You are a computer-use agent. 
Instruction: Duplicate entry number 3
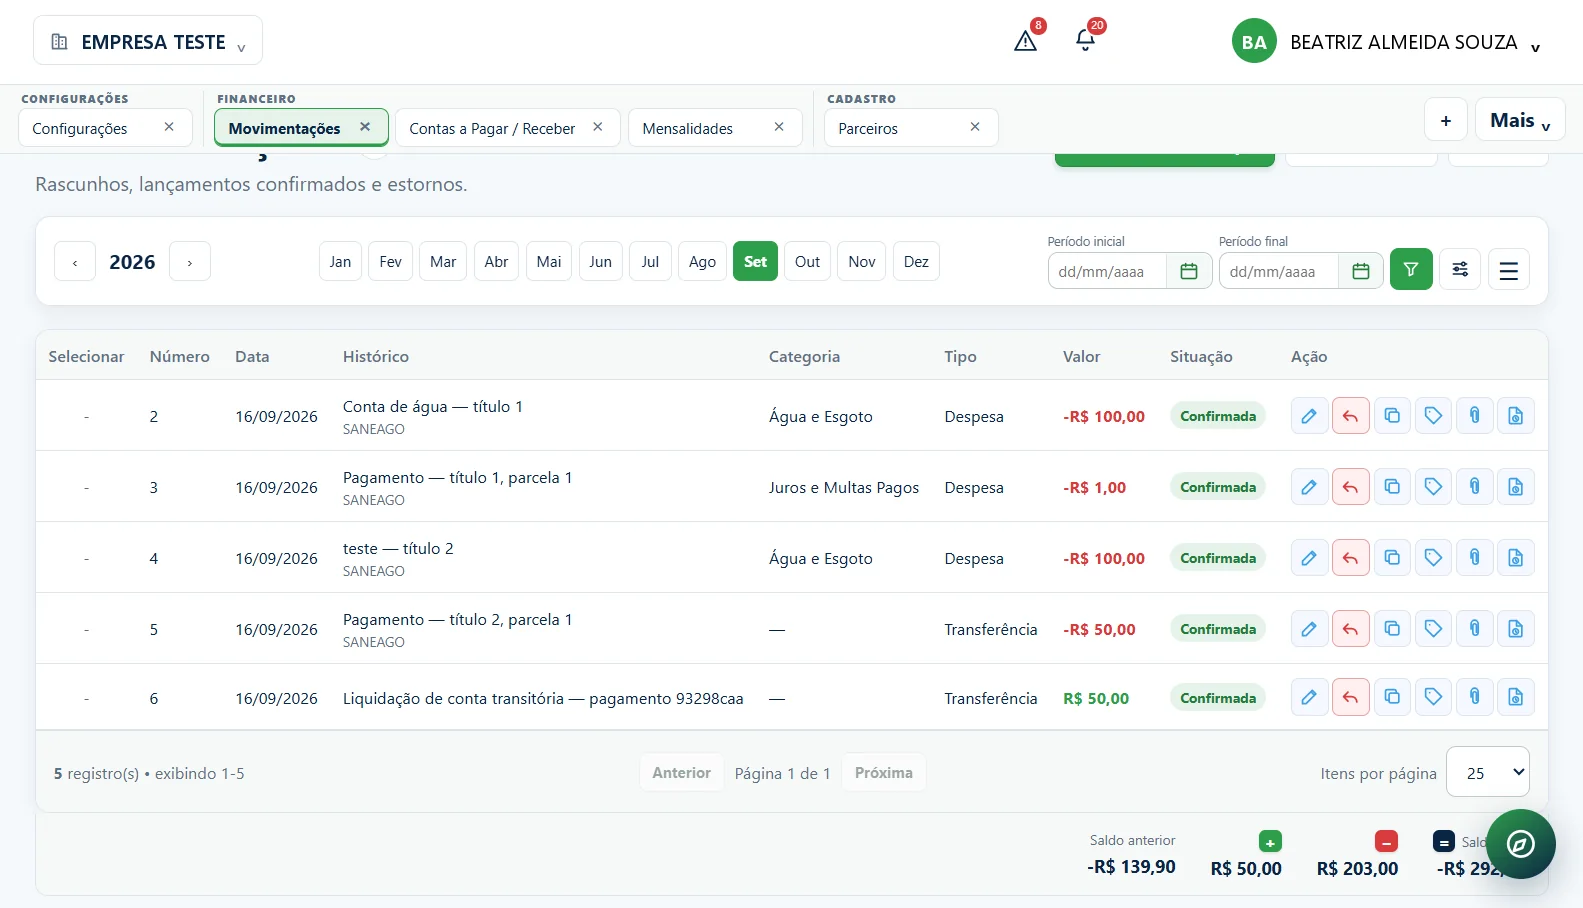click(1392, 487)
